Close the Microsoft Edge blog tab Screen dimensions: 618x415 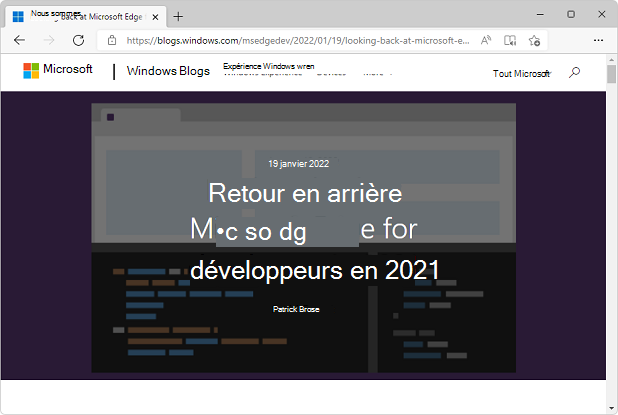point(155,17)
